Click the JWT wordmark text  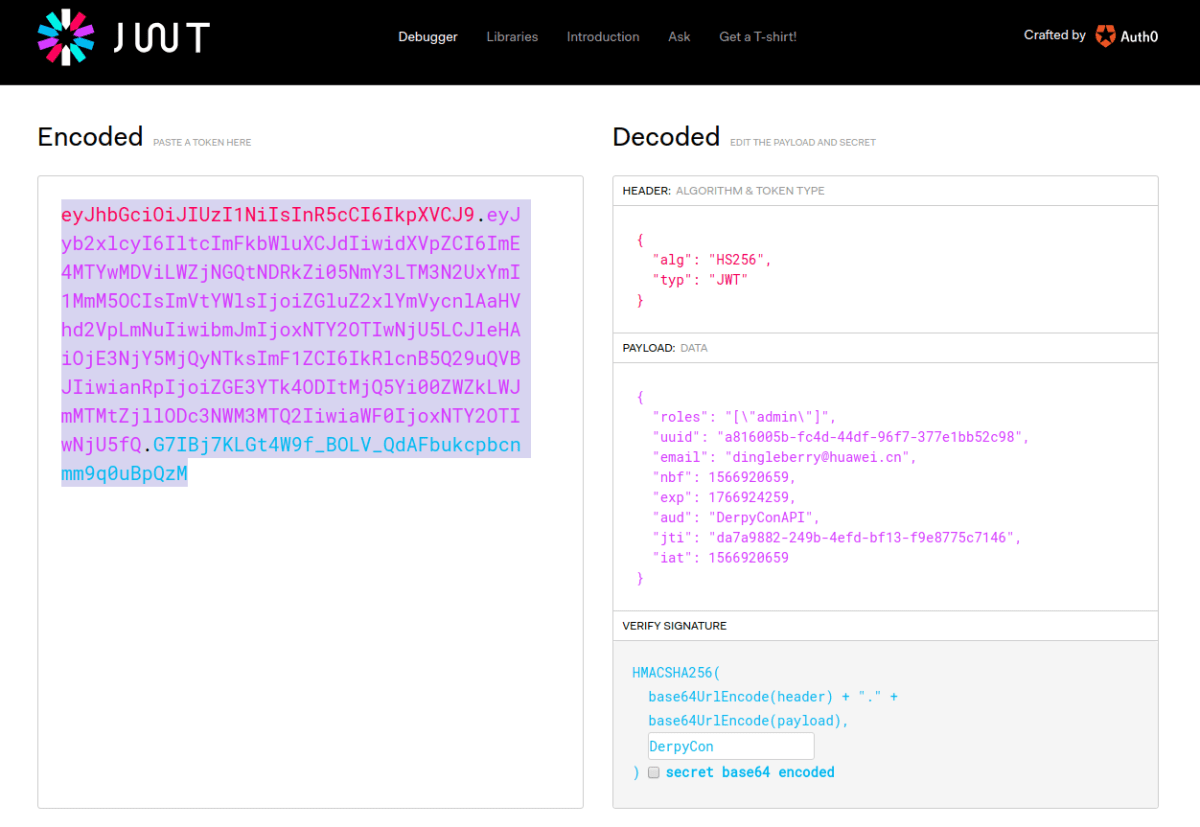(161, 37)
